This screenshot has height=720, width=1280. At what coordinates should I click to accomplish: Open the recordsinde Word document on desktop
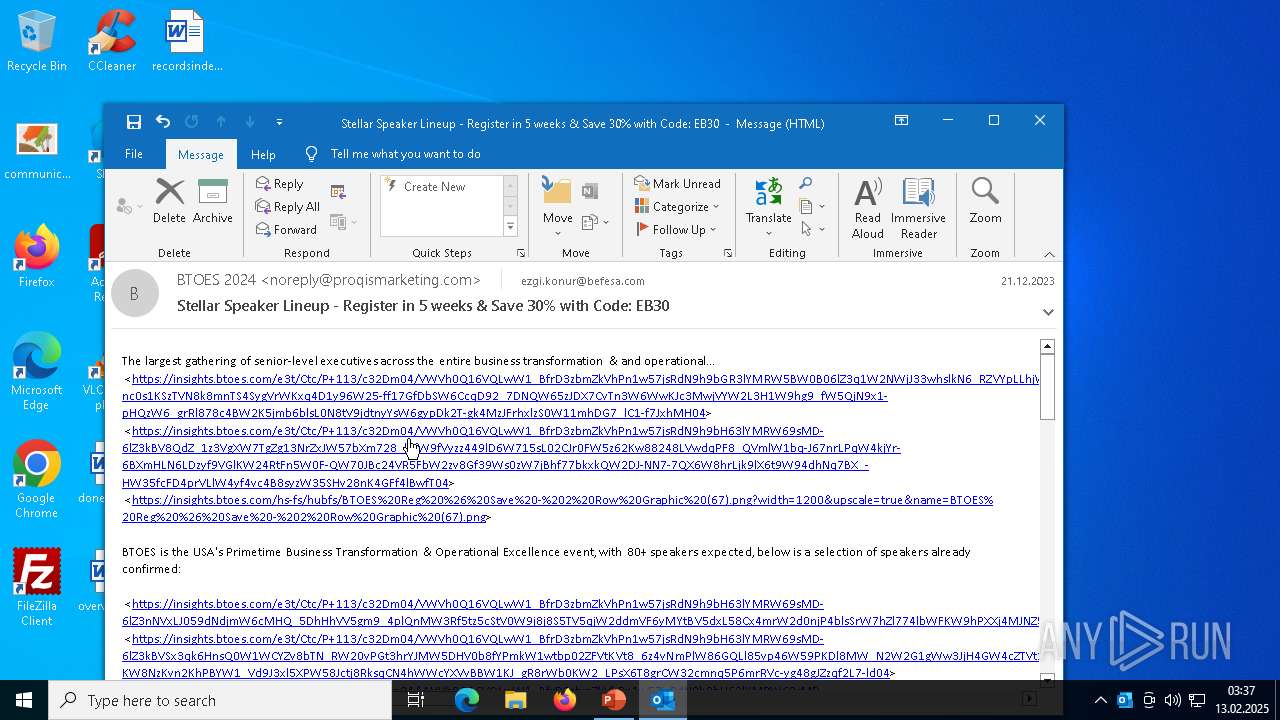click(x=187, y=41)
